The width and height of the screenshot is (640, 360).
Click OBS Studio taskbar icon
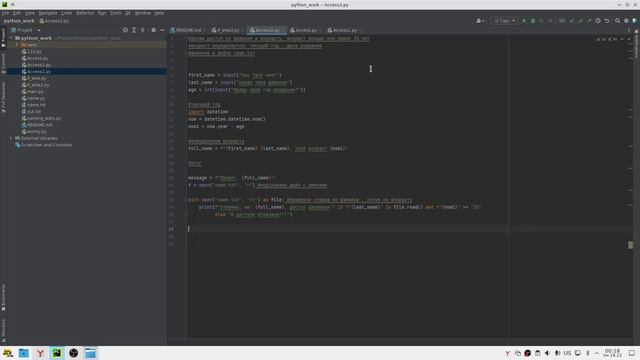(x=73, y=353)
